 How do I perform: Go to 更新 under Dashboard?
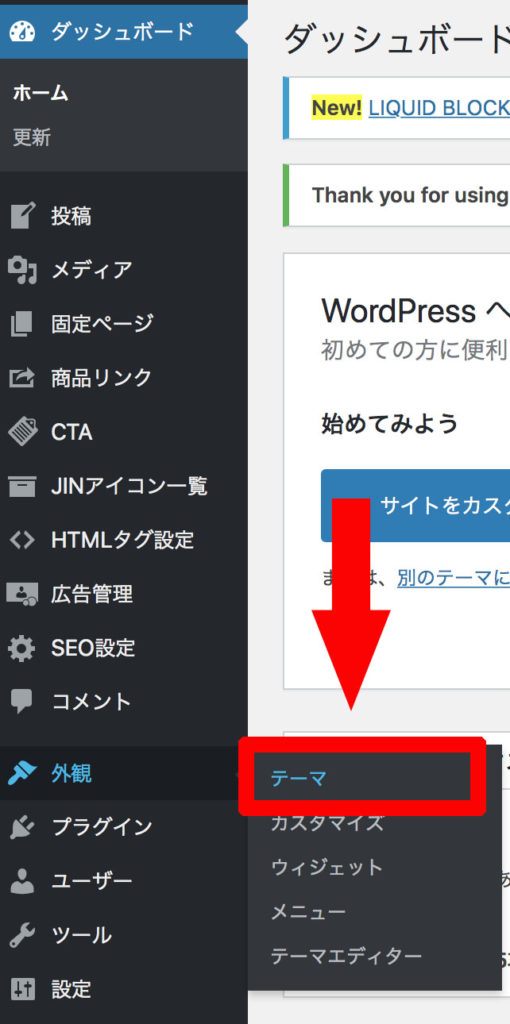(32, 138)
